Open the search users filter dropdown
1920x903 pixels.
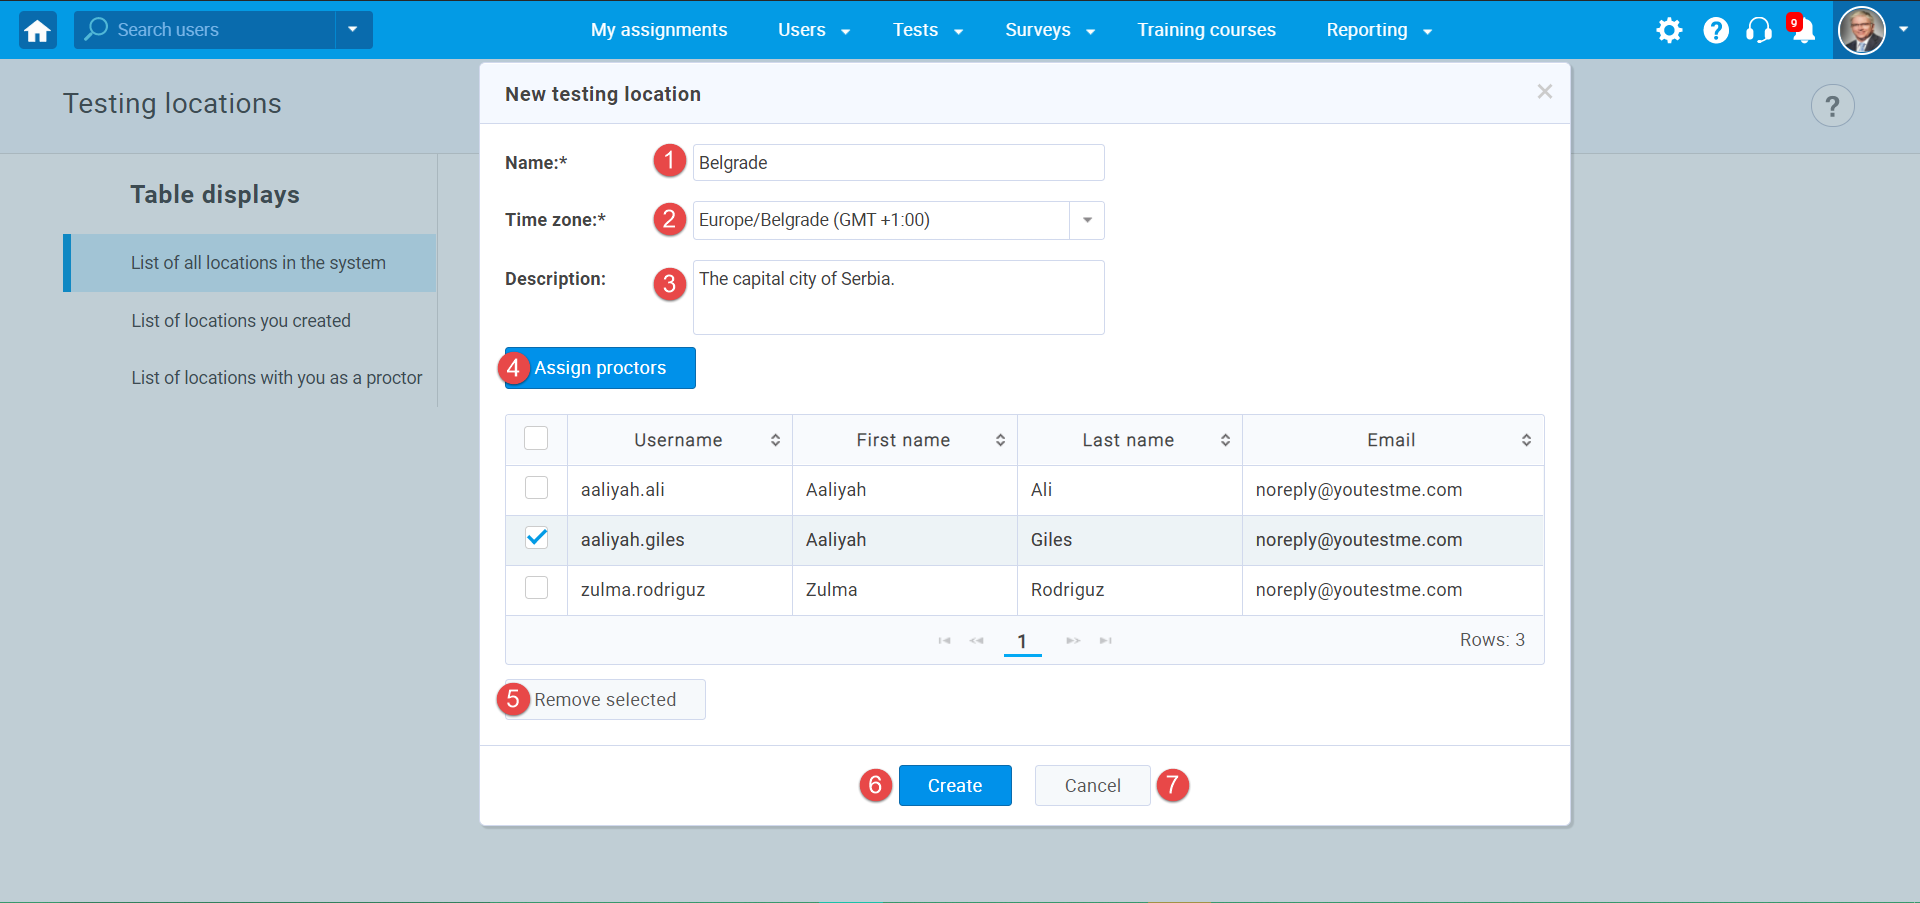(352, 30)
